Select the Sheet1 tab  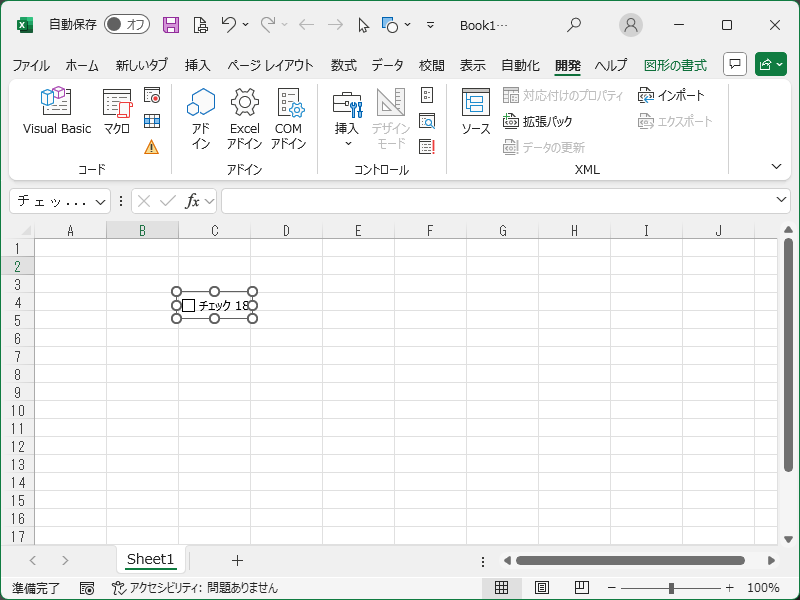151,560
